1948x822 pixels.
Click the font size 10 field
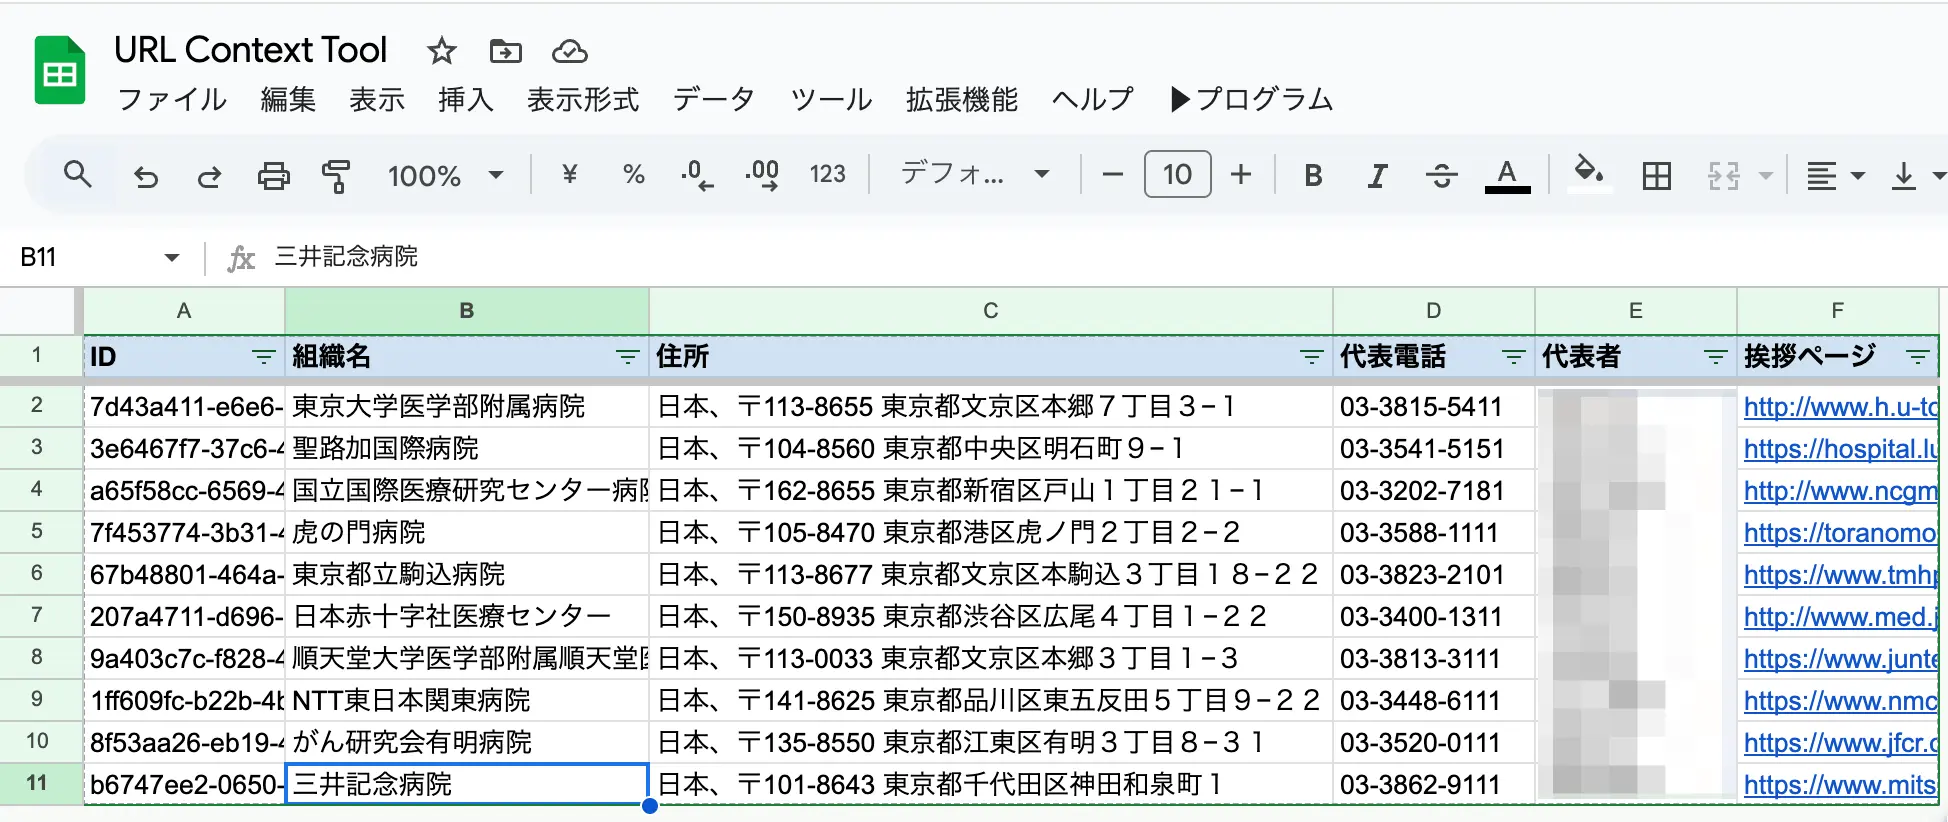(x=1177, y=175)
